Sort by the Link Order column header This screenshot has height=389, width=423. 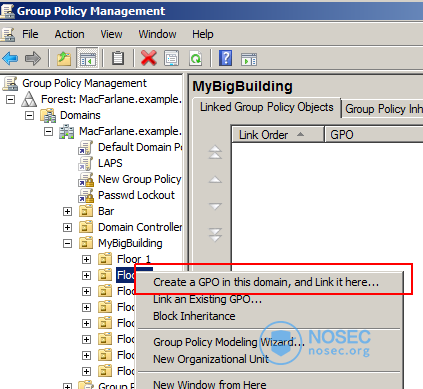point(277,135)
